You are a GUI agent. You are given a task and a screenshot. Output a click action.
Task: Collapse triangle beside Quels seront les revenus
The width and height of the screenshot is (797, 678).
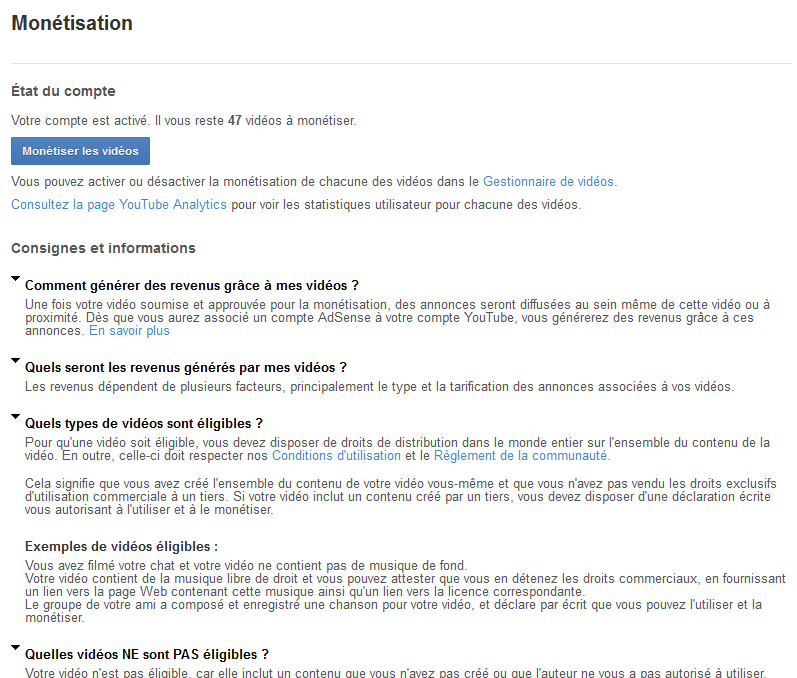tap(16, 362)
